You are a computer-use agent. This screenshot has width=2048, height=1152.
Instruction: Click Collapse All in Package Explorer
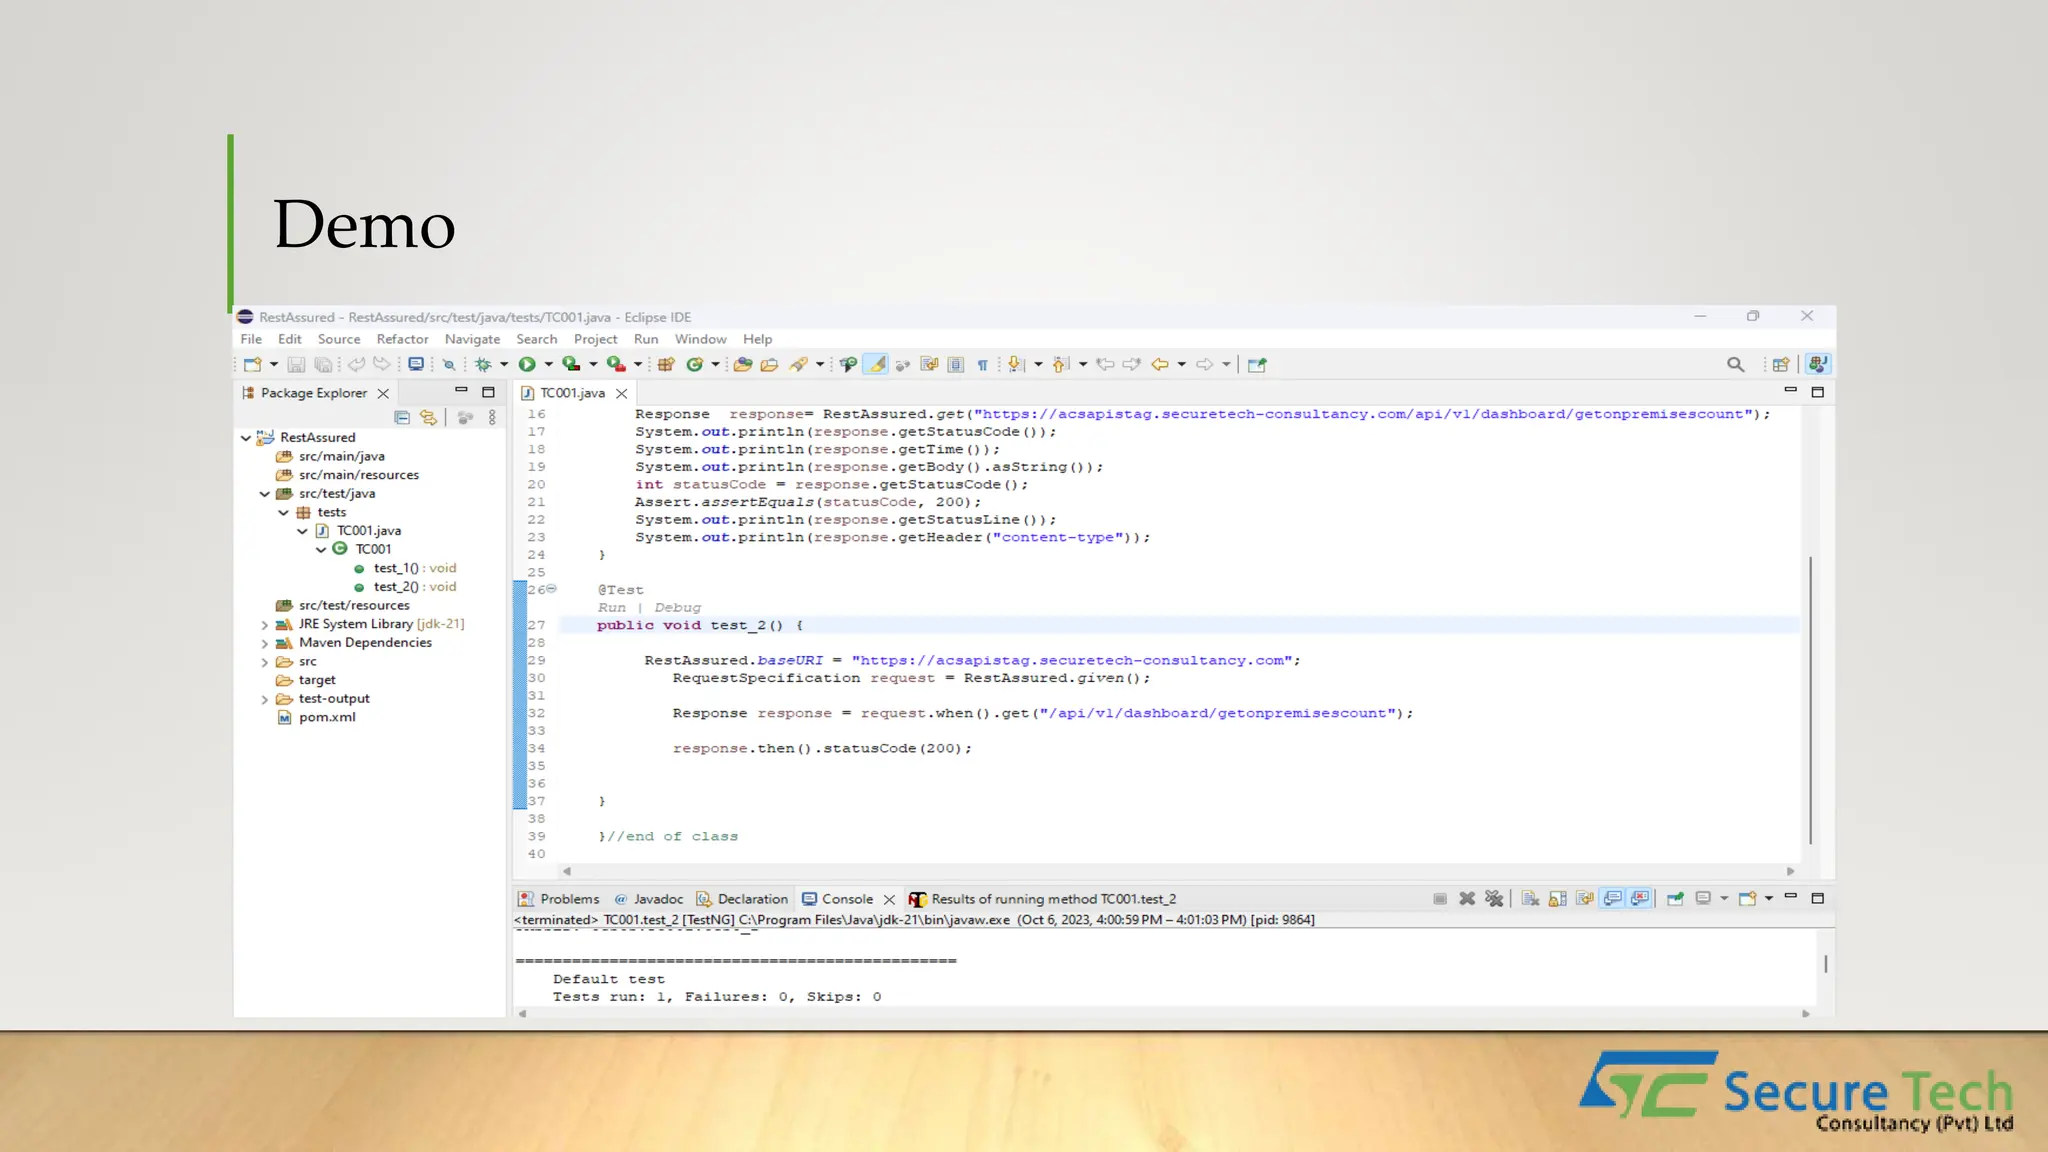402,417
